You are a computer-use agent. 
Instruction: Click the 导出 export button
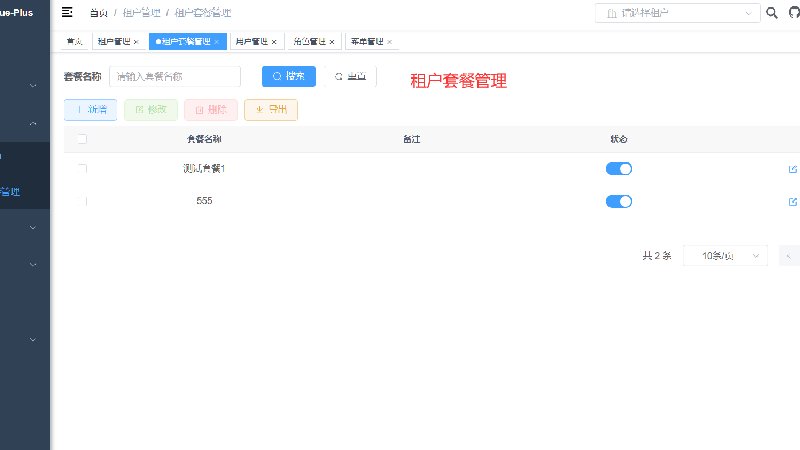(x=271, y=110)
